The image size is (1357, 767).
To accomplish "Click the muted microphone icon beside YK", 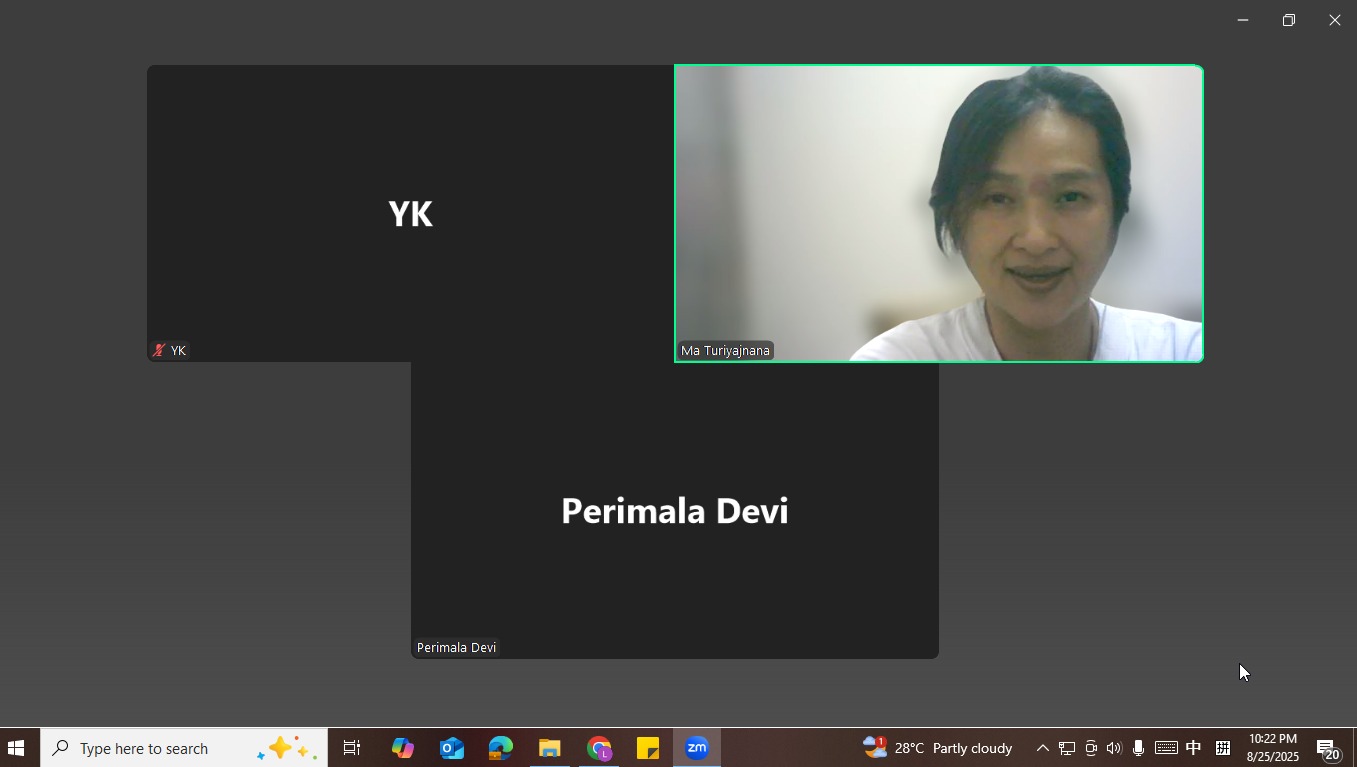I will click(x=158, y=351).
